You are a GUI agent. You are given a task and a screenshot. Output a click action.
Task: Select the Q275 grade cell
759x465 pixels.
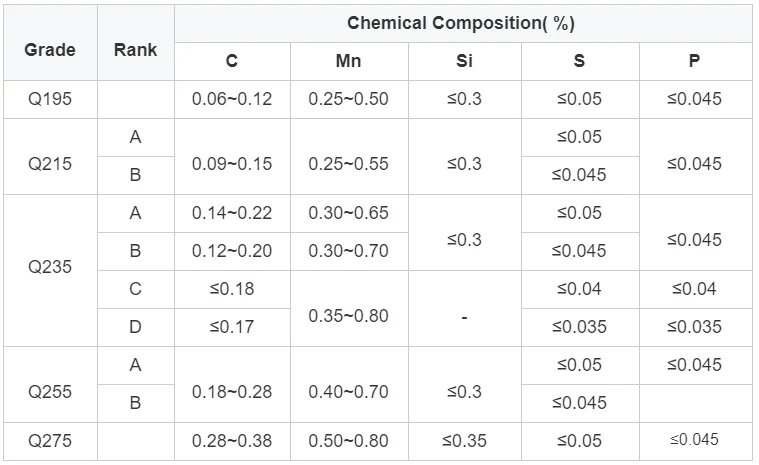coord(49,440)
